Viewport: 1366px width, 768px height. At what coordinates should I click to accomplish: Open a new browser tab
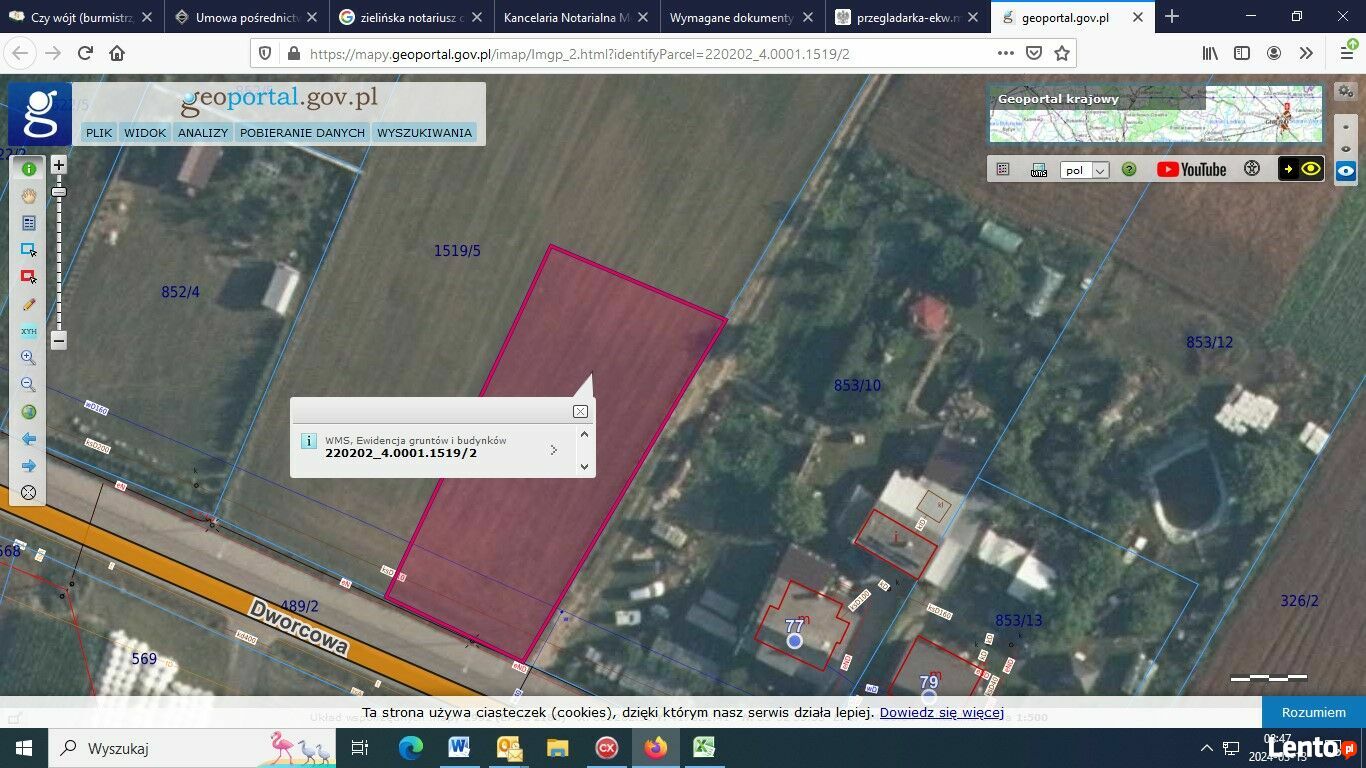(1172, 16)
